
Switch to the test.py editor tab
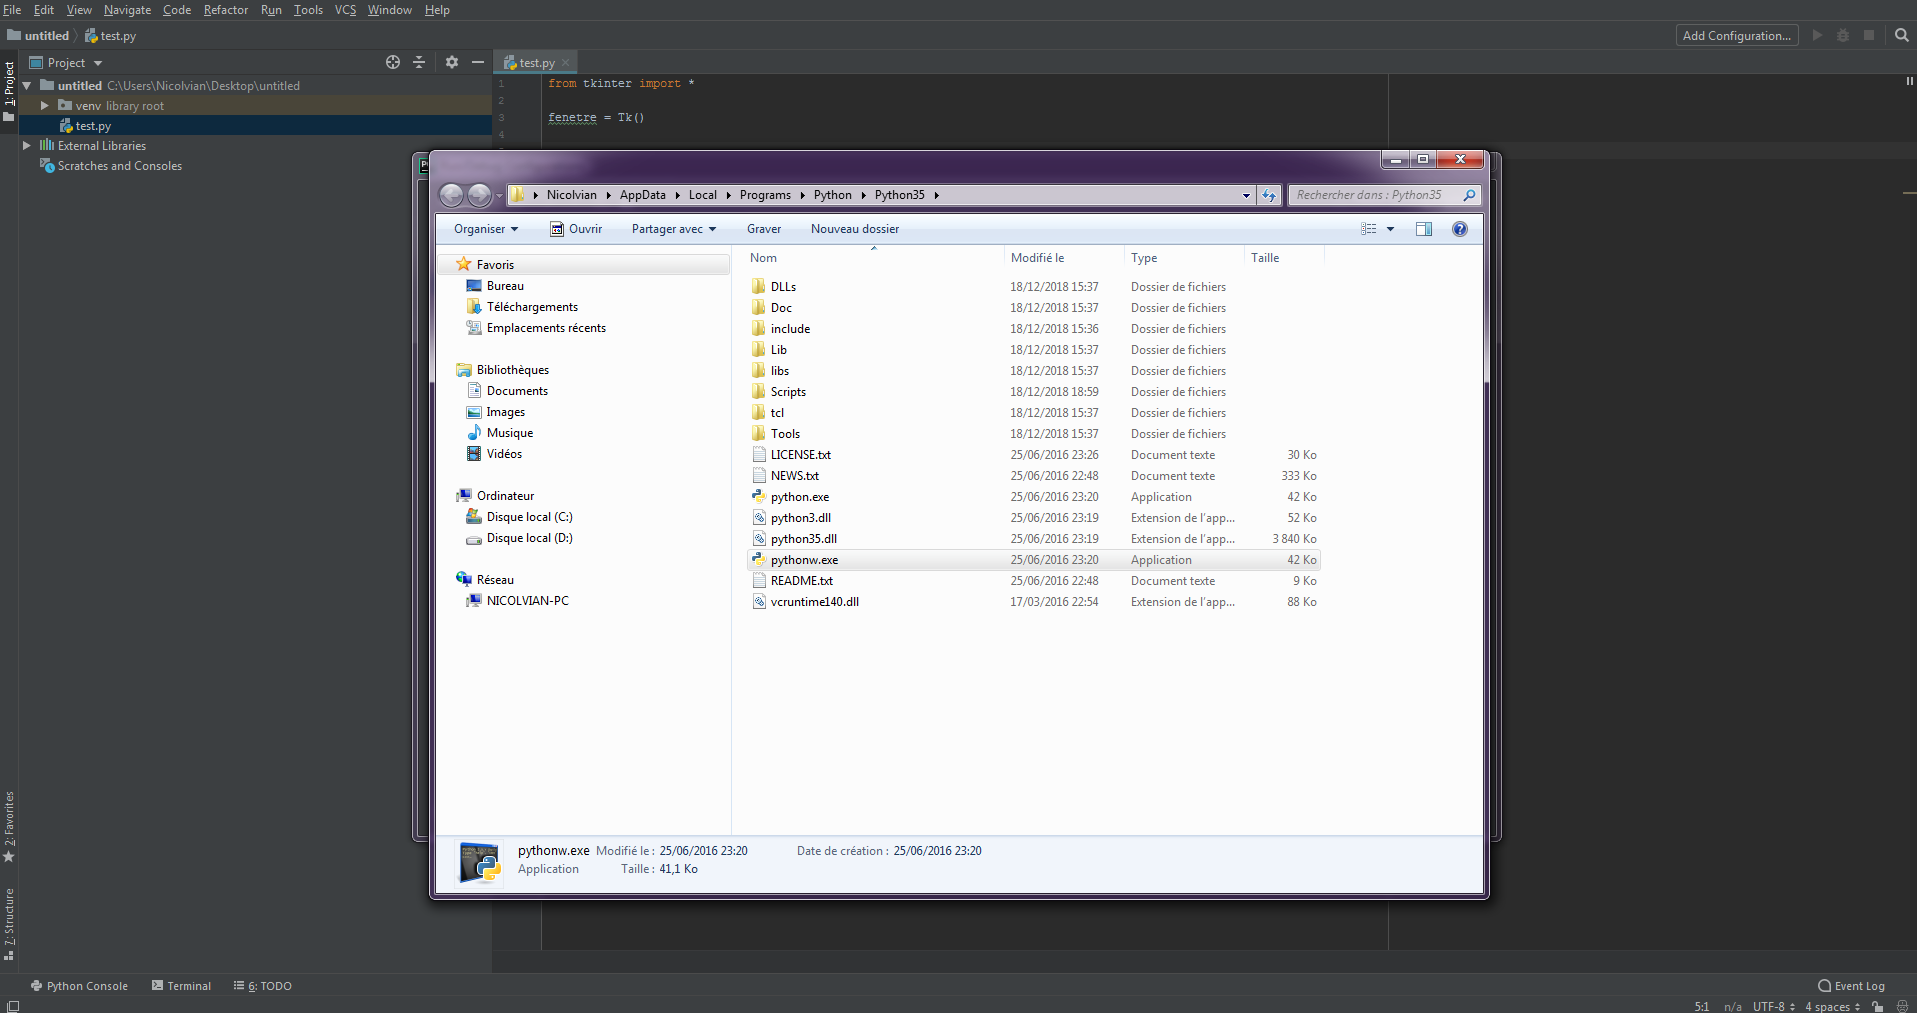(535, 62)
